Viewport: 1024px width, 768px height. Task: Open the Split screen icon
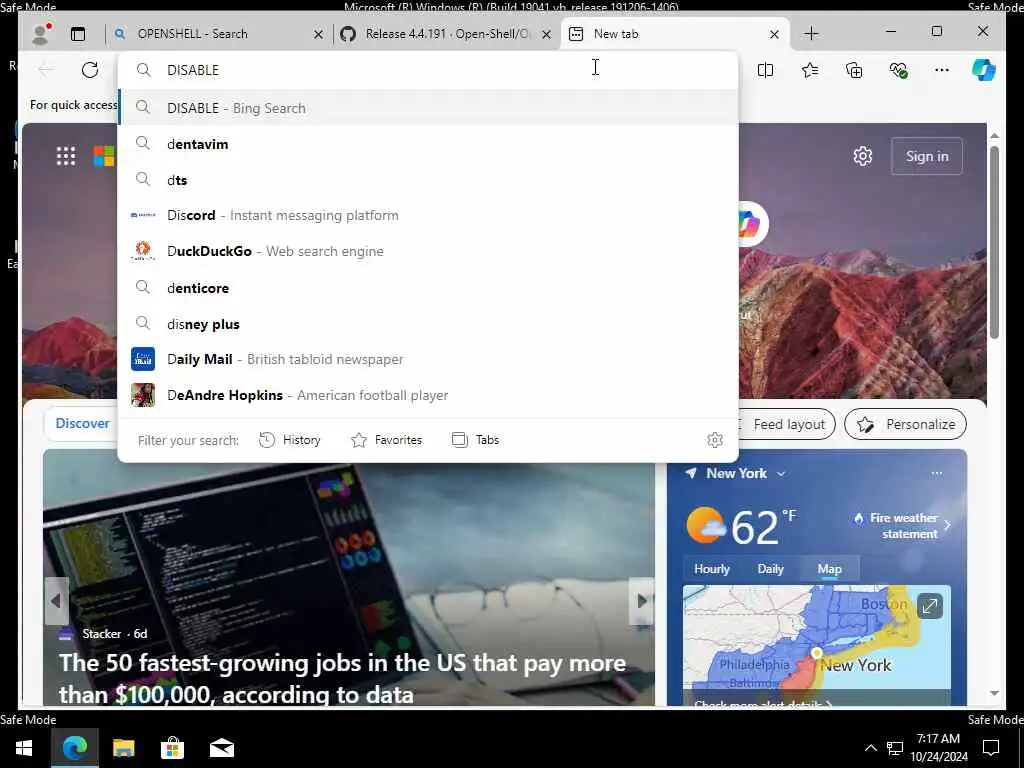[765, 70]
